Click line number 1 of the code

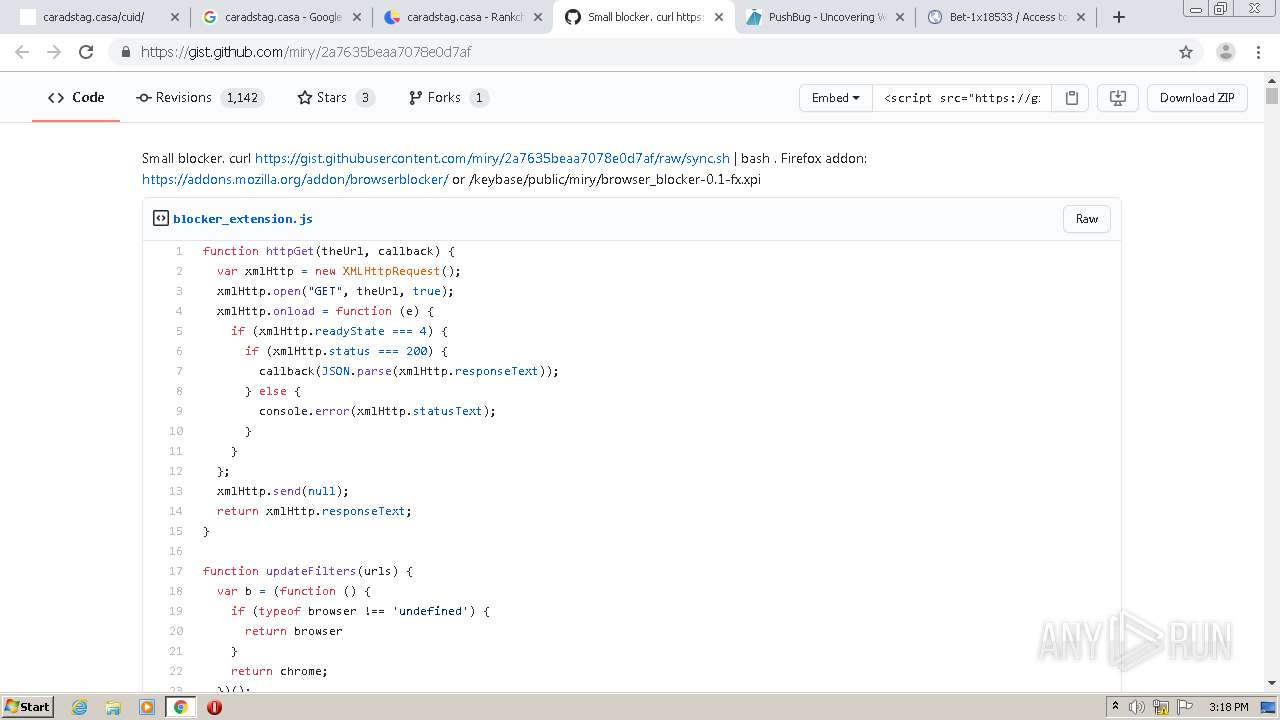coord(179,251)
